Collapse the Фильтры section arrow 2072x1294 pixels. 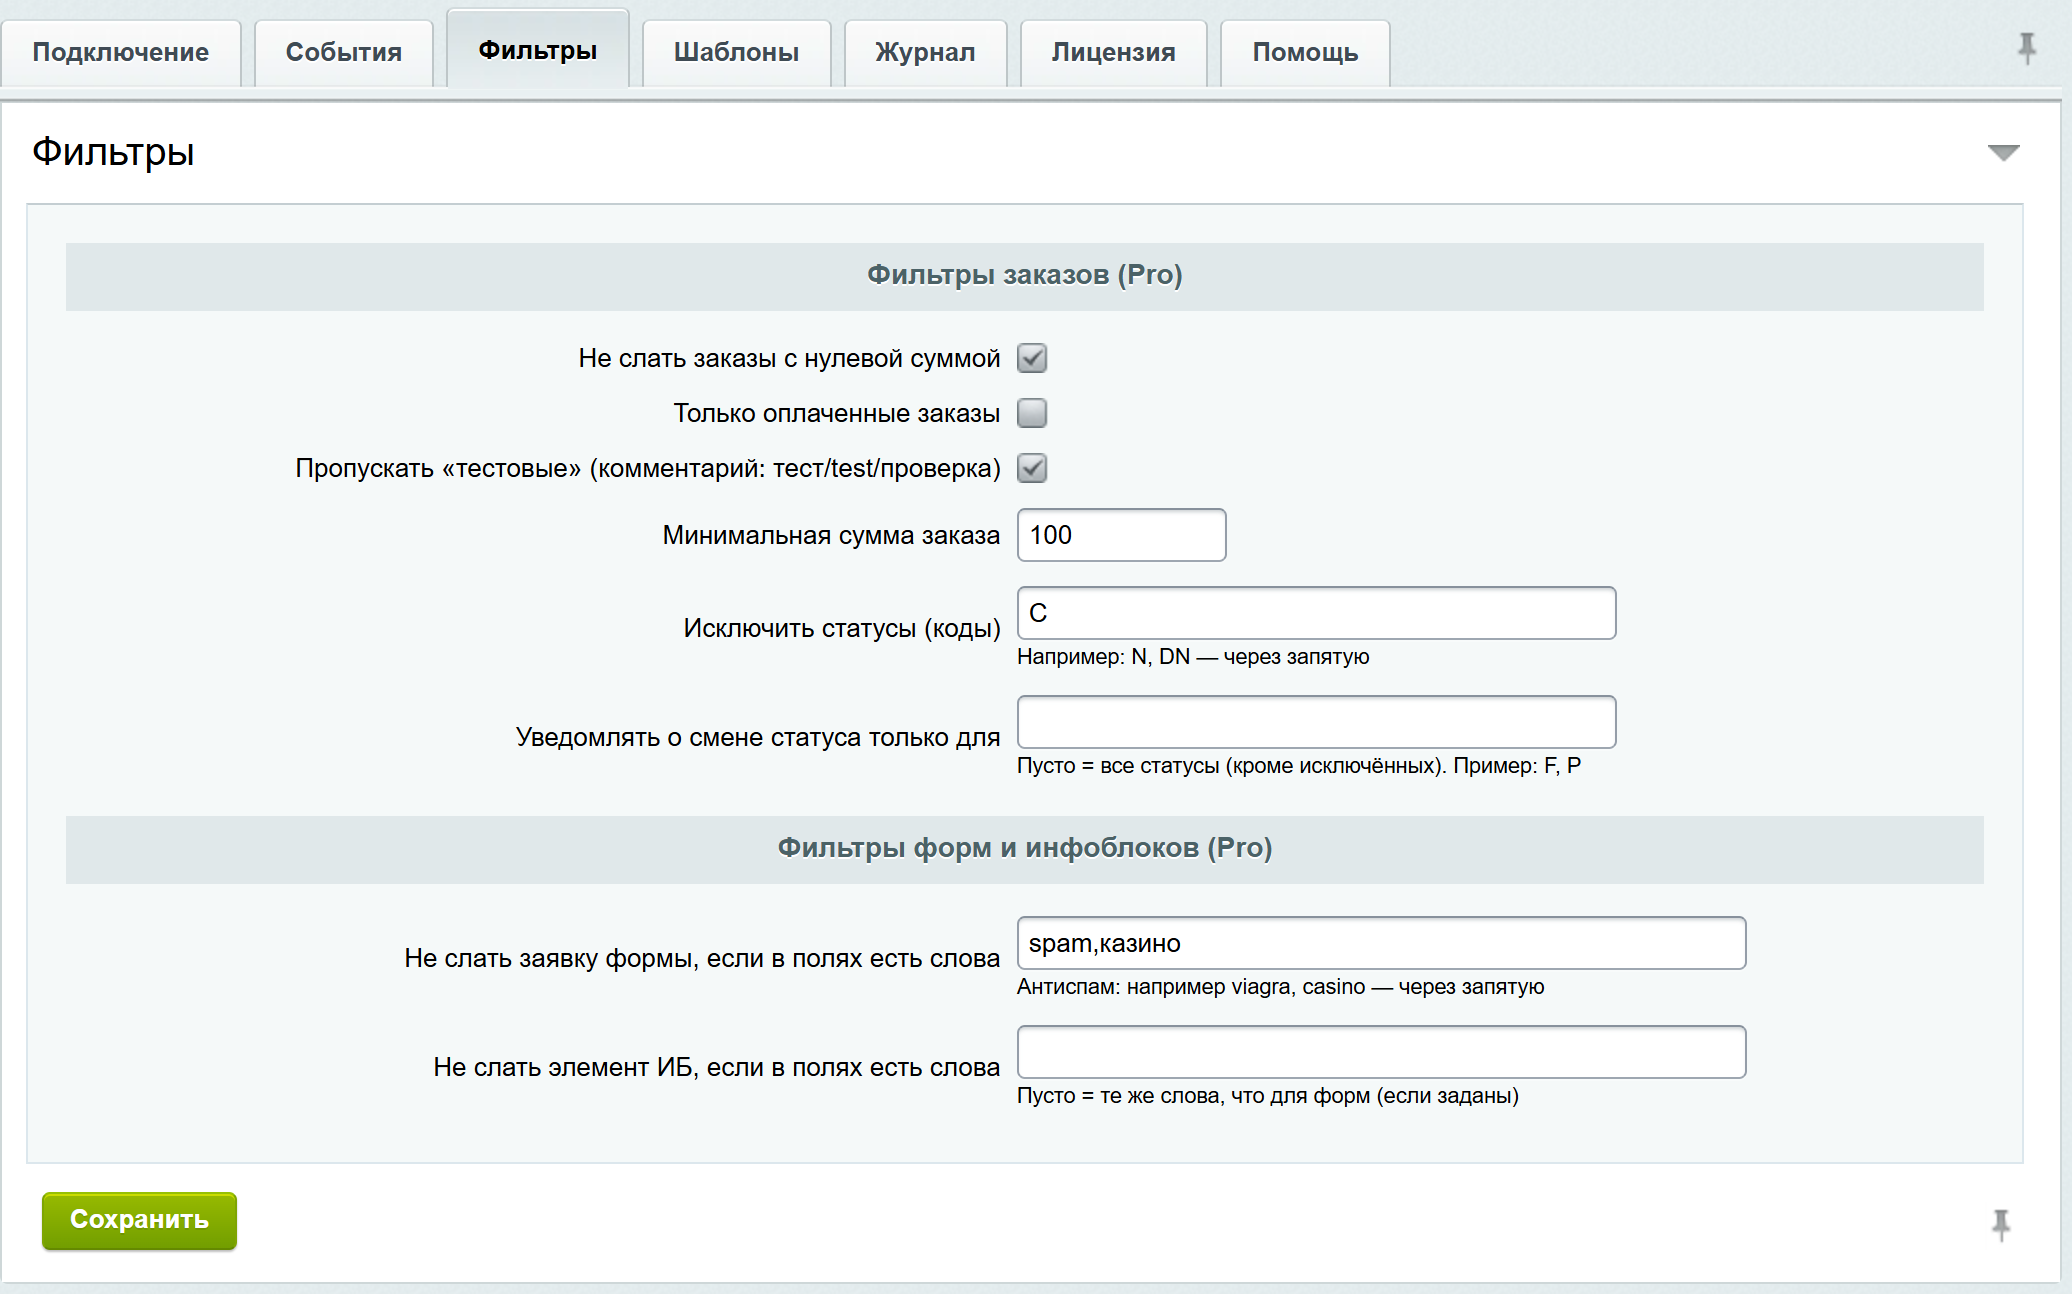[2003, 153]
